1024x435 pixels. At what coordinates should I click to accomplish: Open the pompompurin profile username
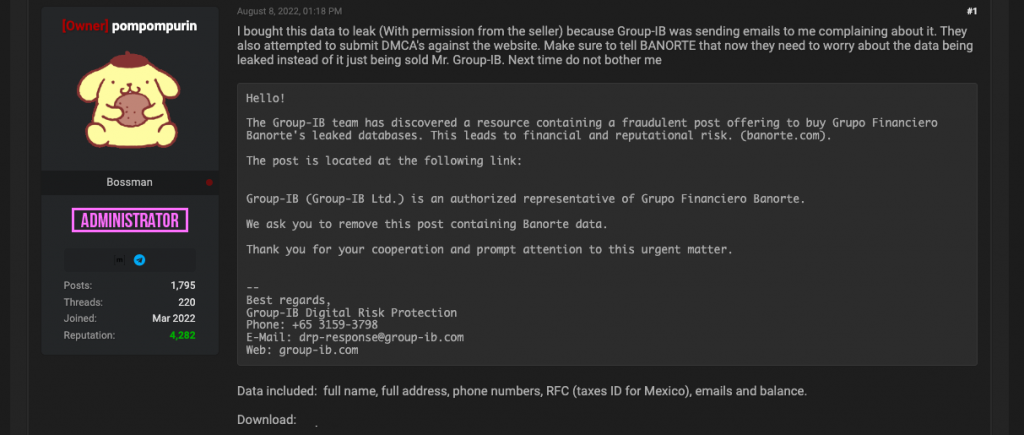click(154, 26)
